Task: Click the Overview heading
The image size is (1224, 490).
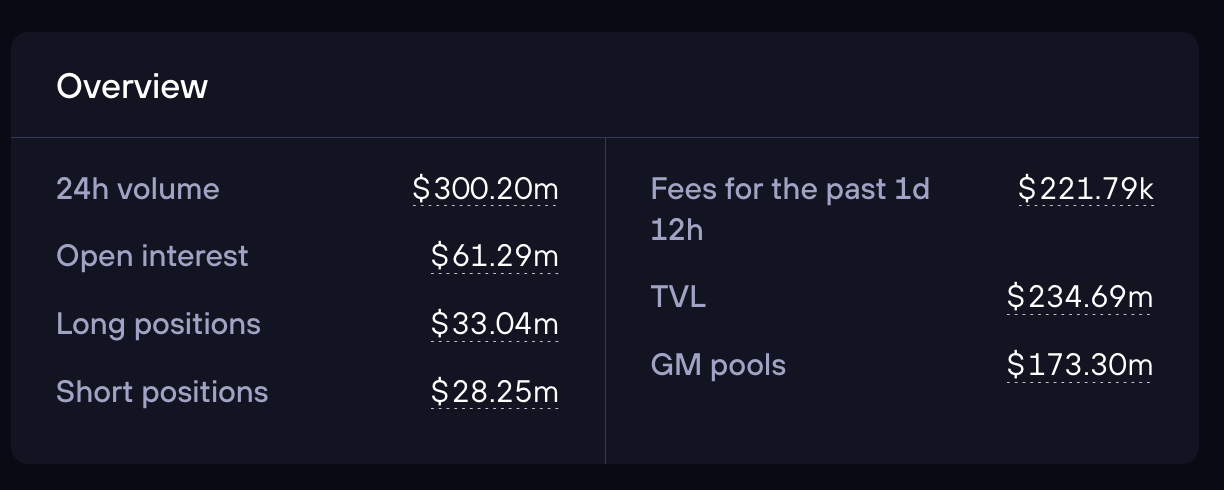Action: coord(132,87)
